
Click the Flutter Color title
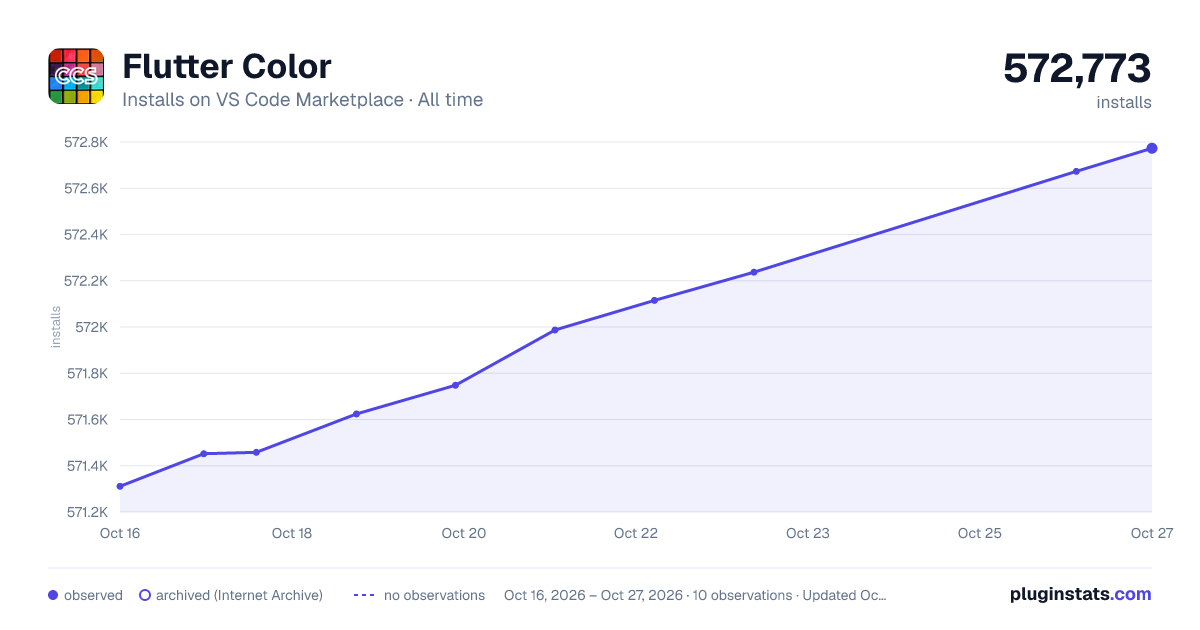[227, 67]
